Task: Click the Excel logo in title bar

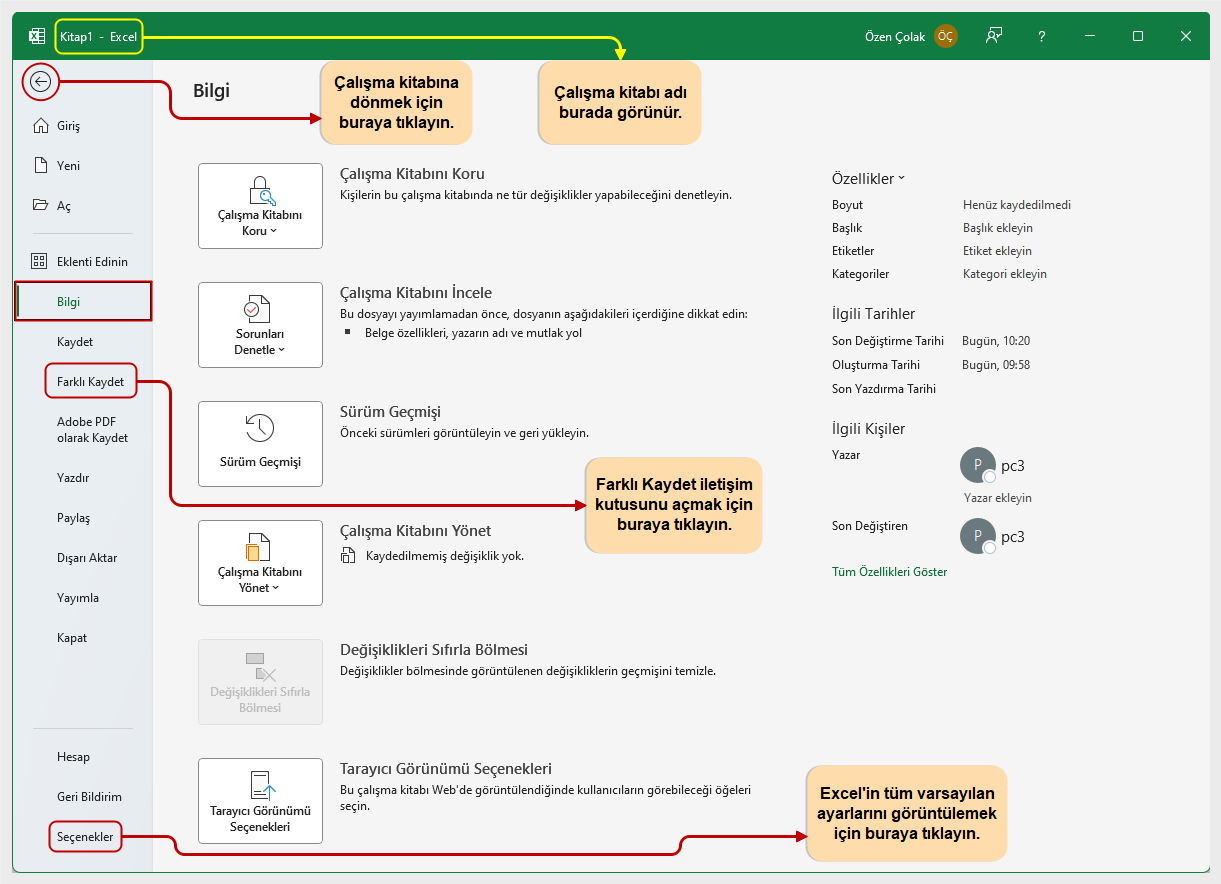Action: click(37, 36)
